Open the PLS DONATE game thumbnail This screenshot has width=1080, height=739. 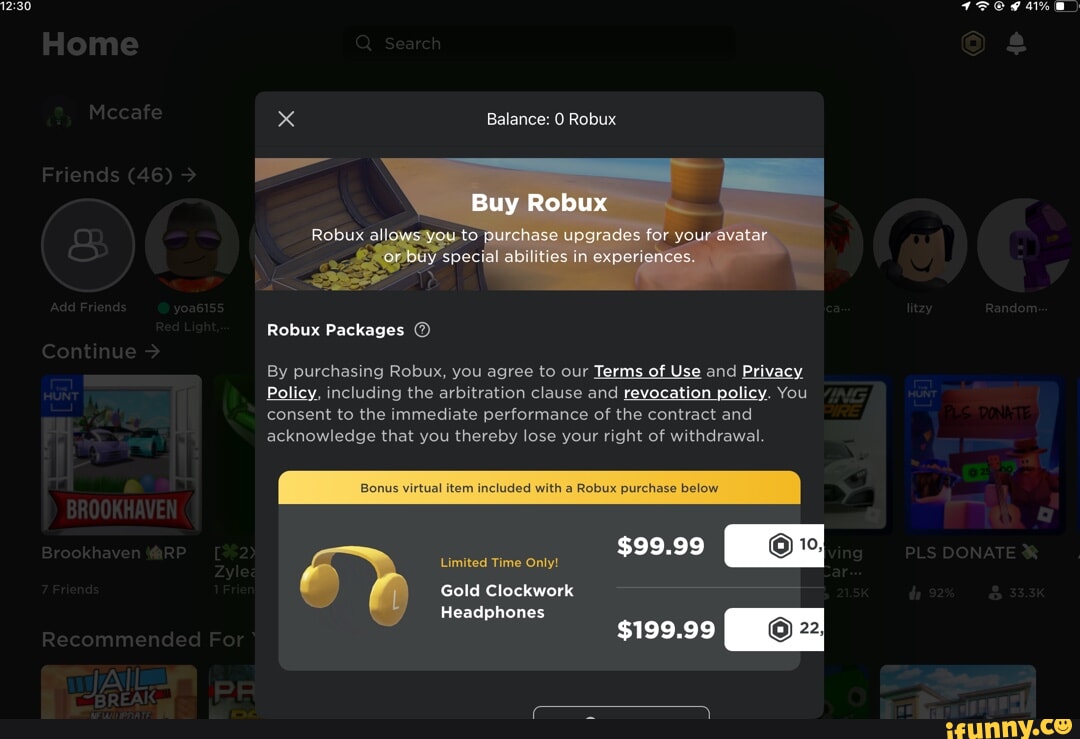tap(984, 455)
